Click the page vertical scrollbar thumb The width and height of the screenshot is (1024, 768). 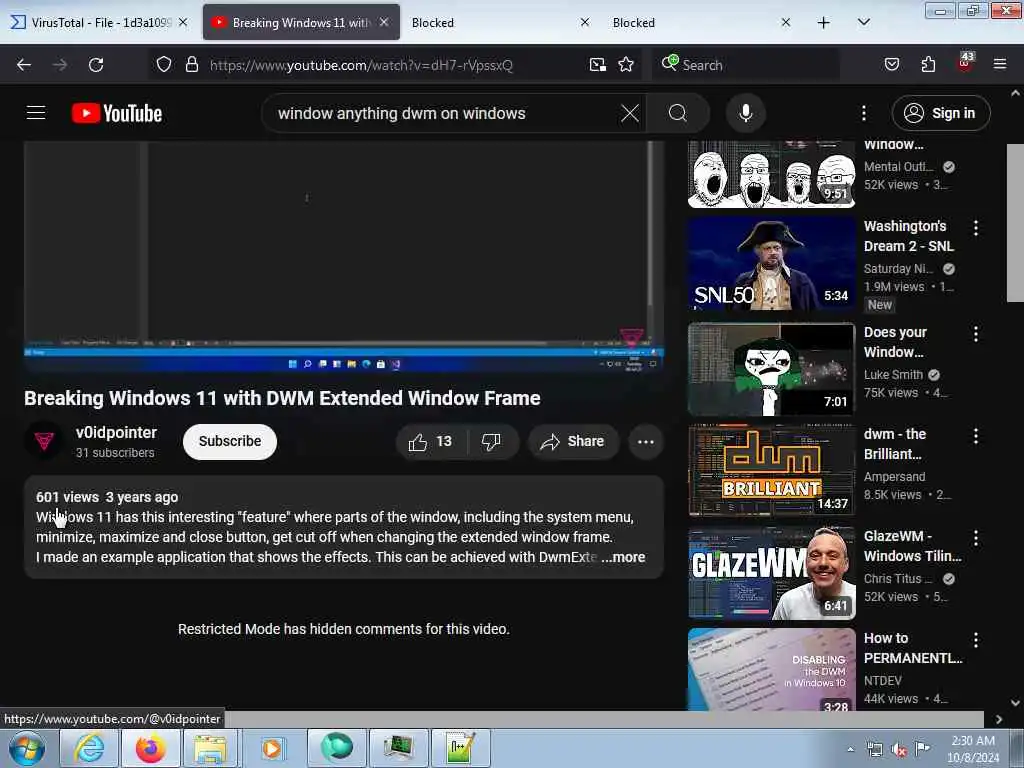pyautogui.click(x=1015, y=222)
